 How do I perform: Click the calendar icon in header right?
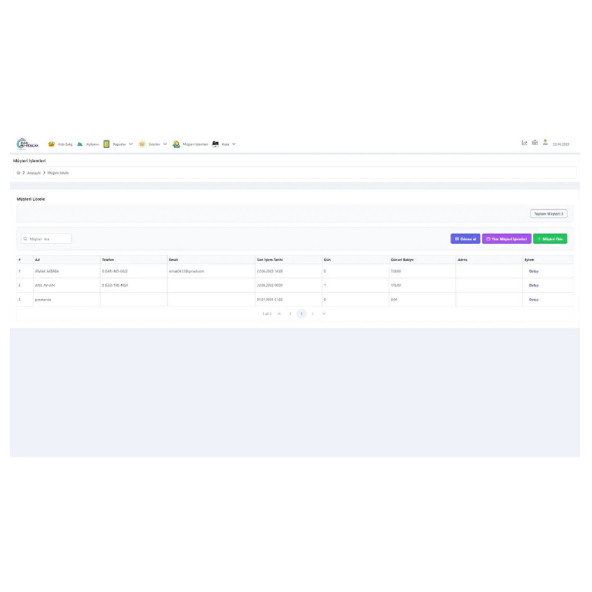coord(535,142)
